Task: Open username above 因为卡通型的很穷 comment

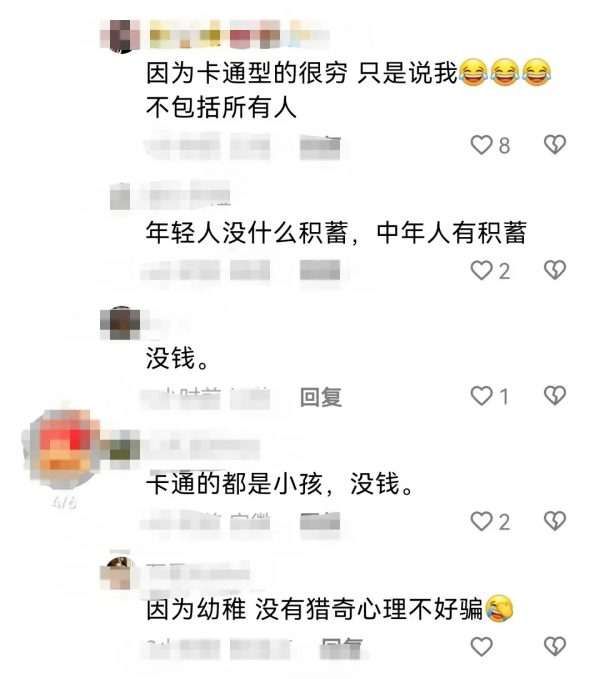Action: (x=239, y=35)
